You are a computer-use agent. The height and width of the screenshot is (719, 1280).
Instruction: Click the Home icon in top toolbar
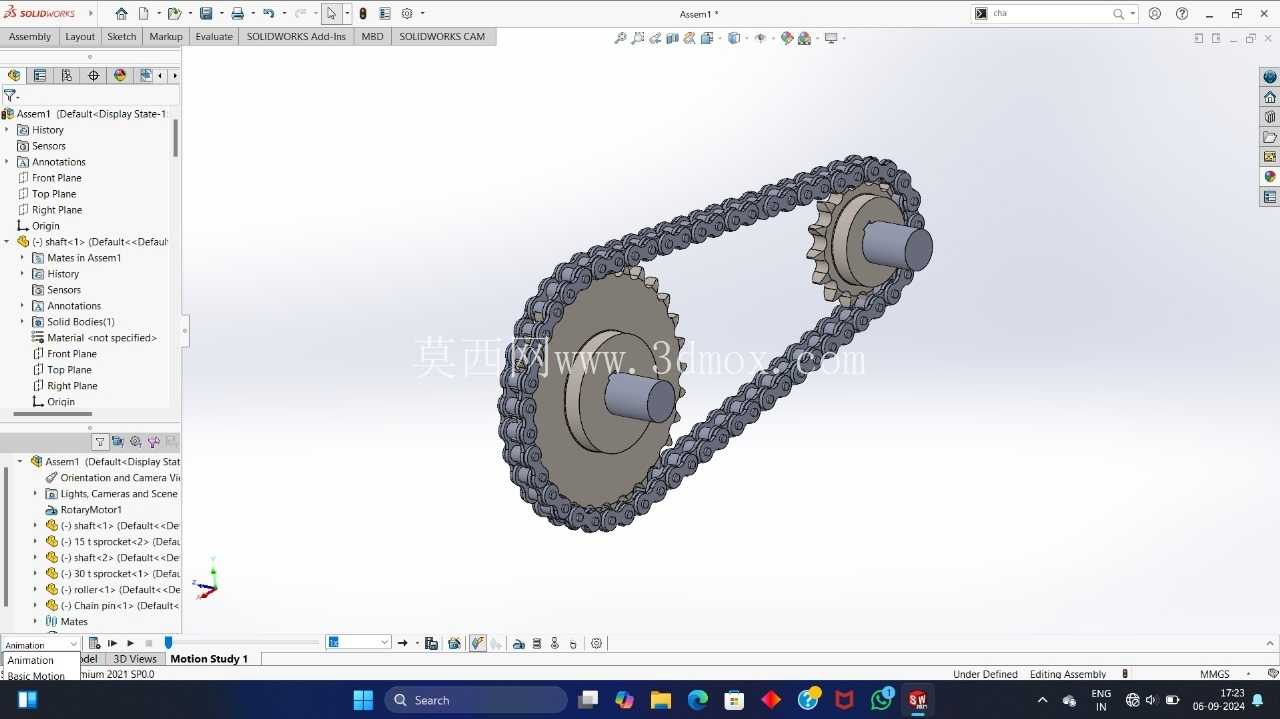(121, 14)
